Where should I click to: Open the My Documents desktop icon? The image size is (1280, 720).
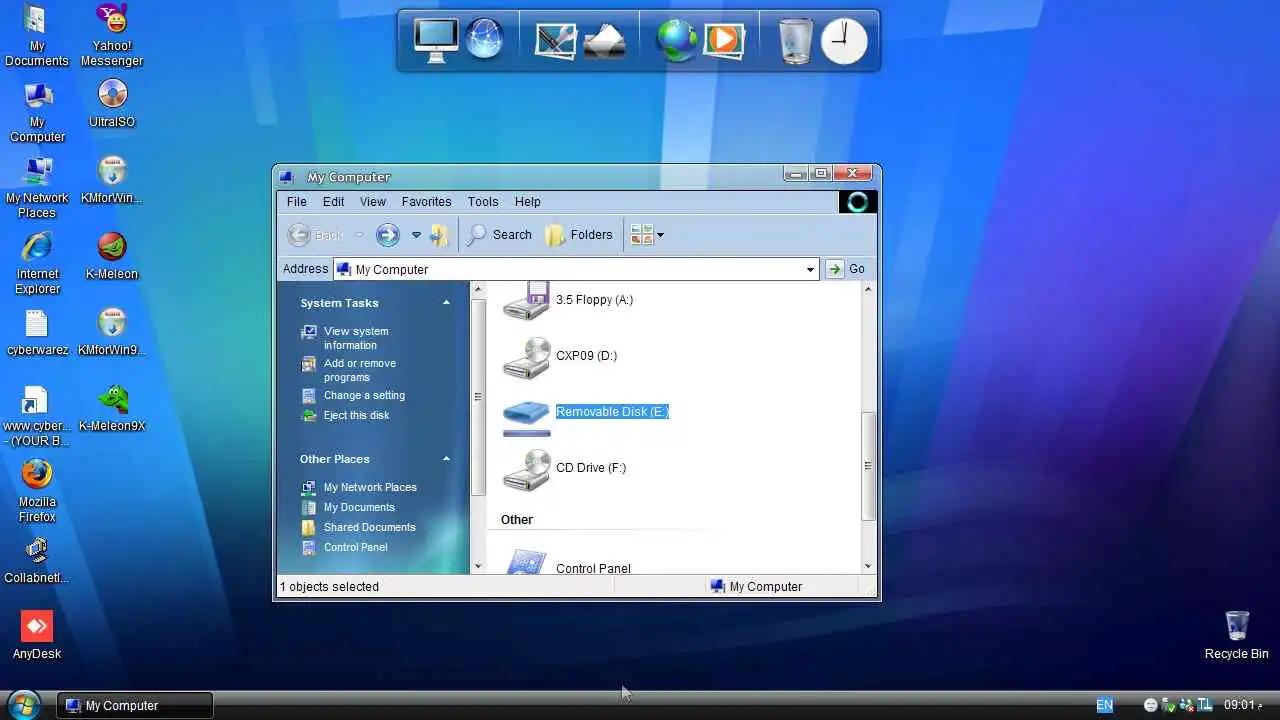pyautogui.click(x=37, y=36)
